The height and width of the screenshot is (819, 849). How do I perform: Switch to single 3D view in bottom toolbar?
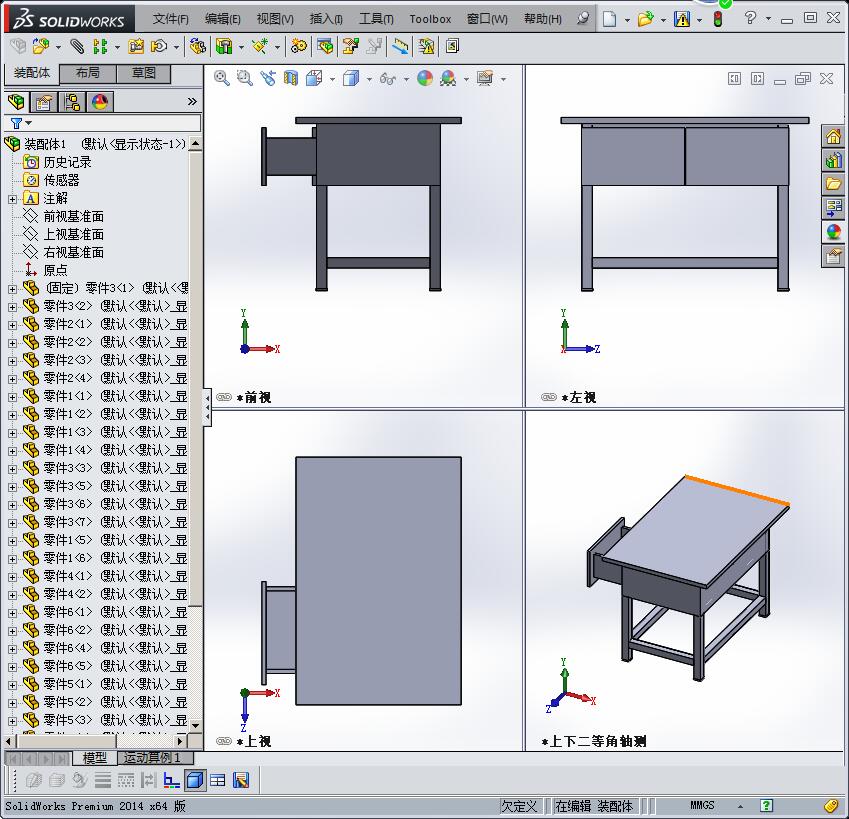(x=195, y=781)
